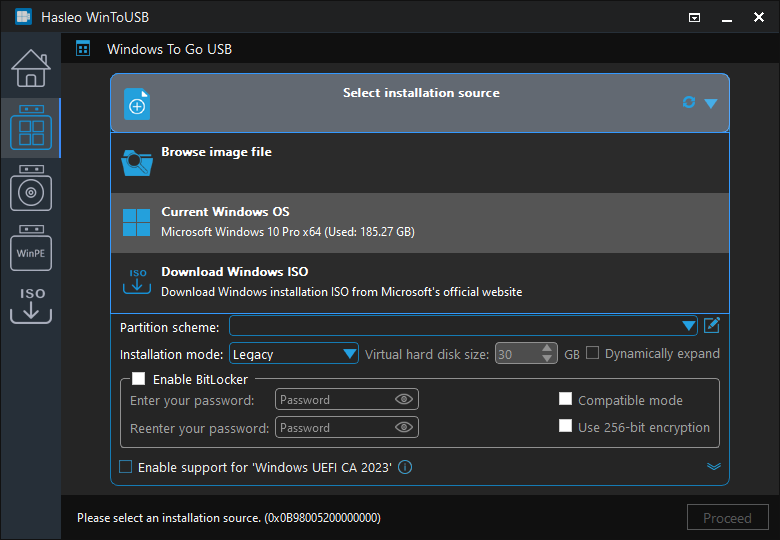780x540 pixels.
Task: Click the Installation mode label
Action: [x=171, y=354]
